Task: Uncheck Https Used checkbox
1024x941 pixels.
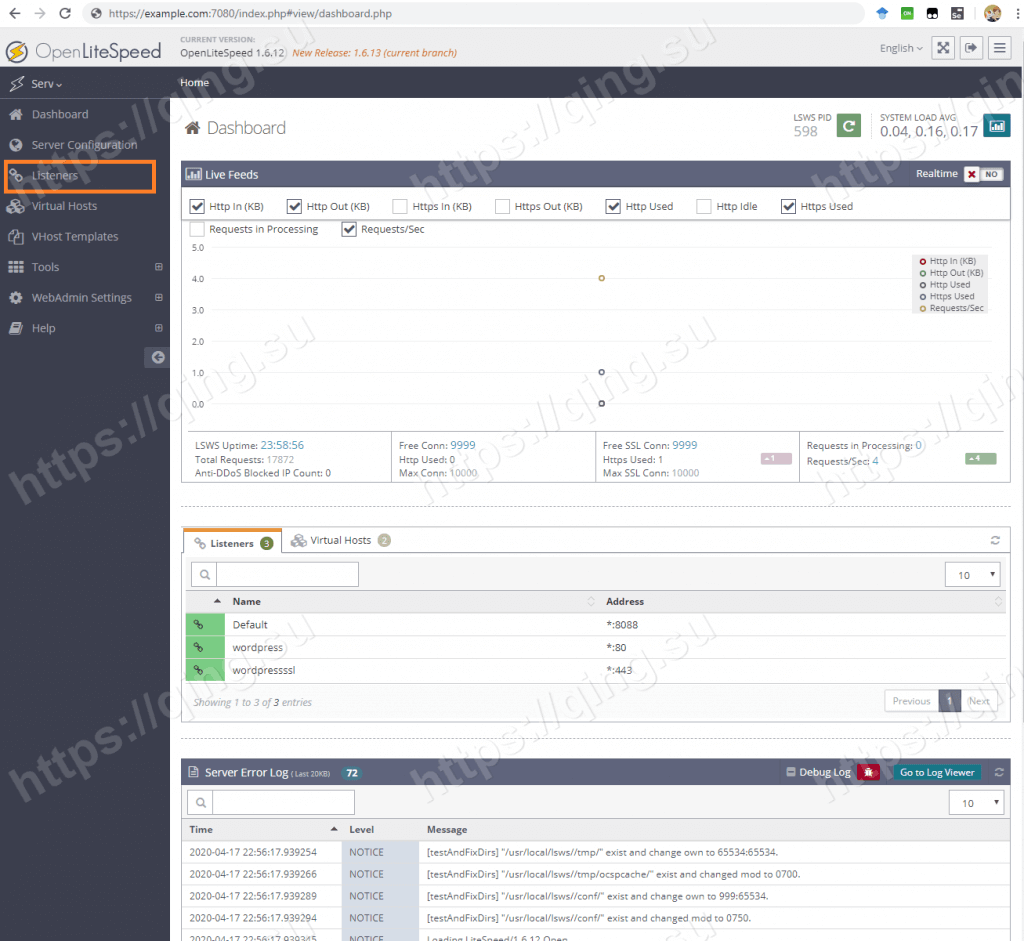Action: (788, 206)
